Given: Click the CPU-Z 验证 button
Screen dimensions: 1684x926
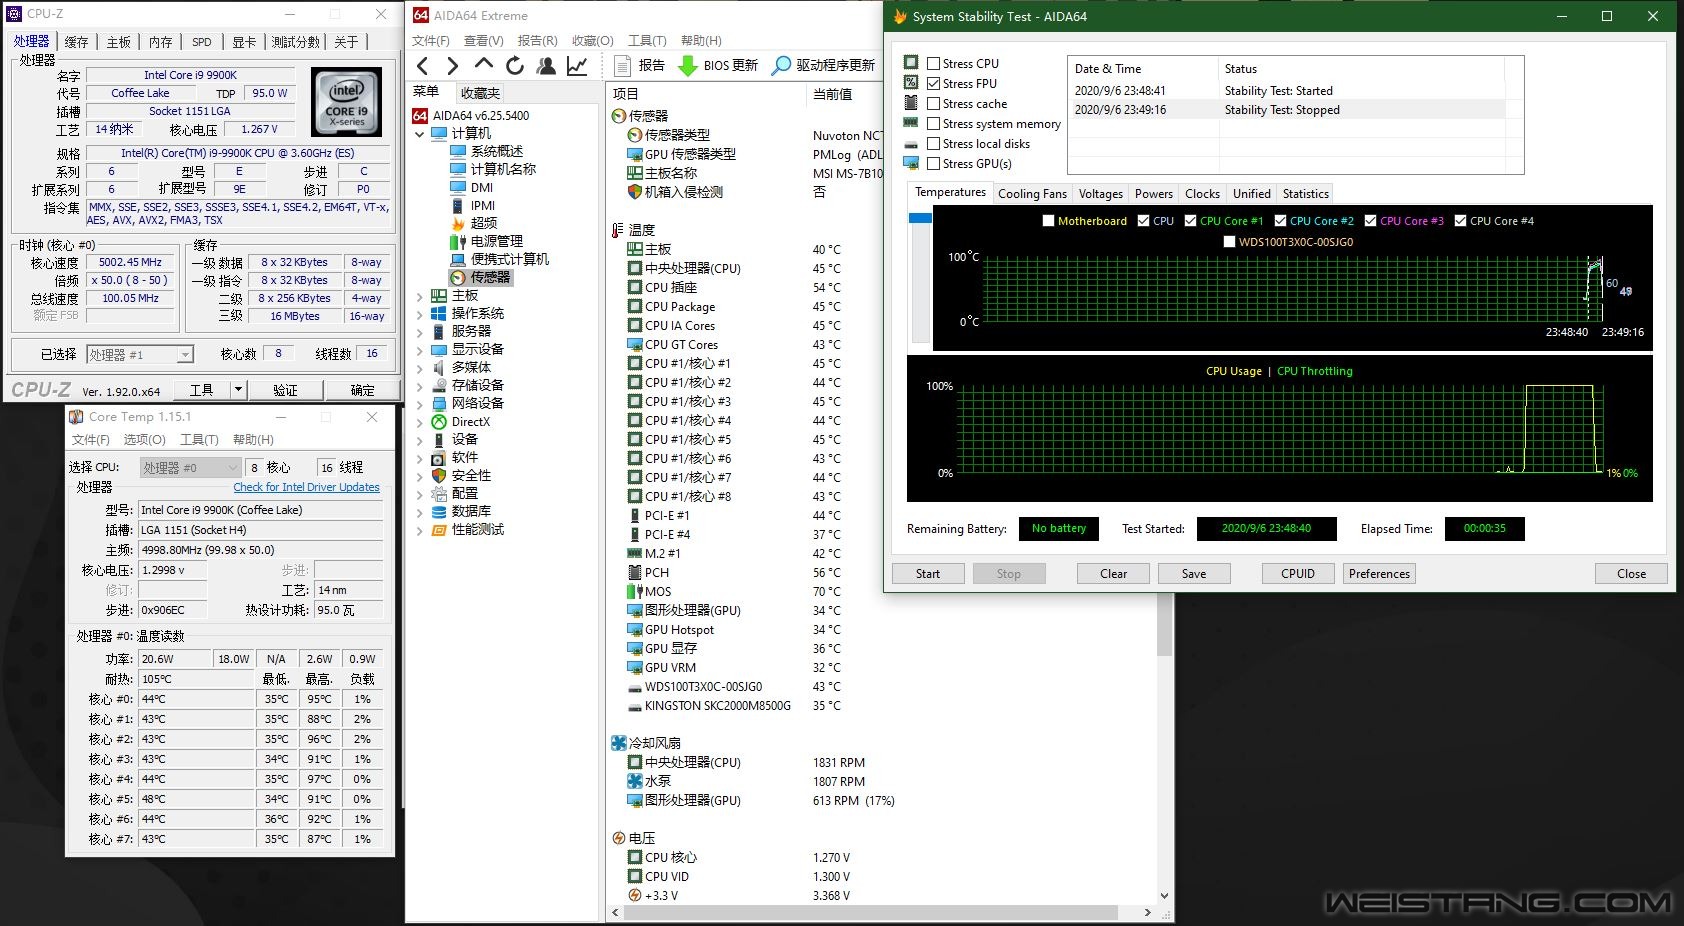Looking at the screenshot, I should coord(285,390).
